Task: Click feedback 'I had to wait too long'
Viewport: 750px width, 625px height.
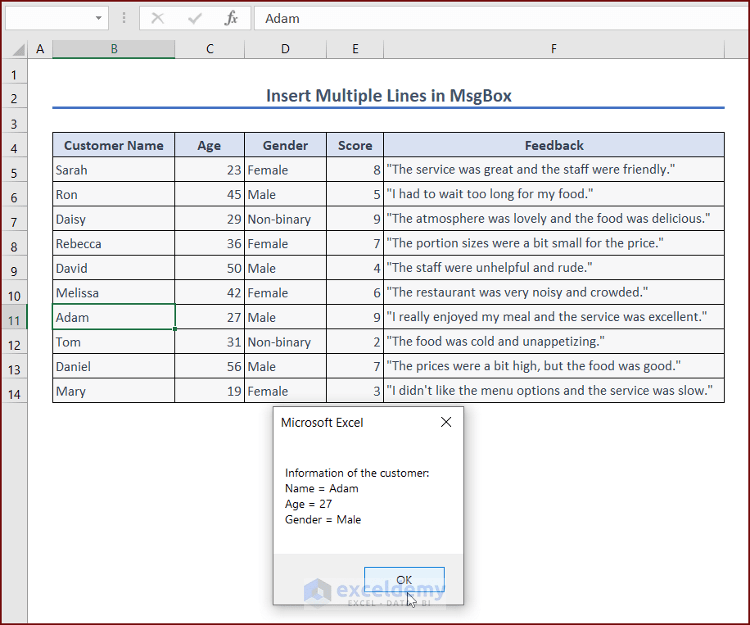Action: [554, 194]
